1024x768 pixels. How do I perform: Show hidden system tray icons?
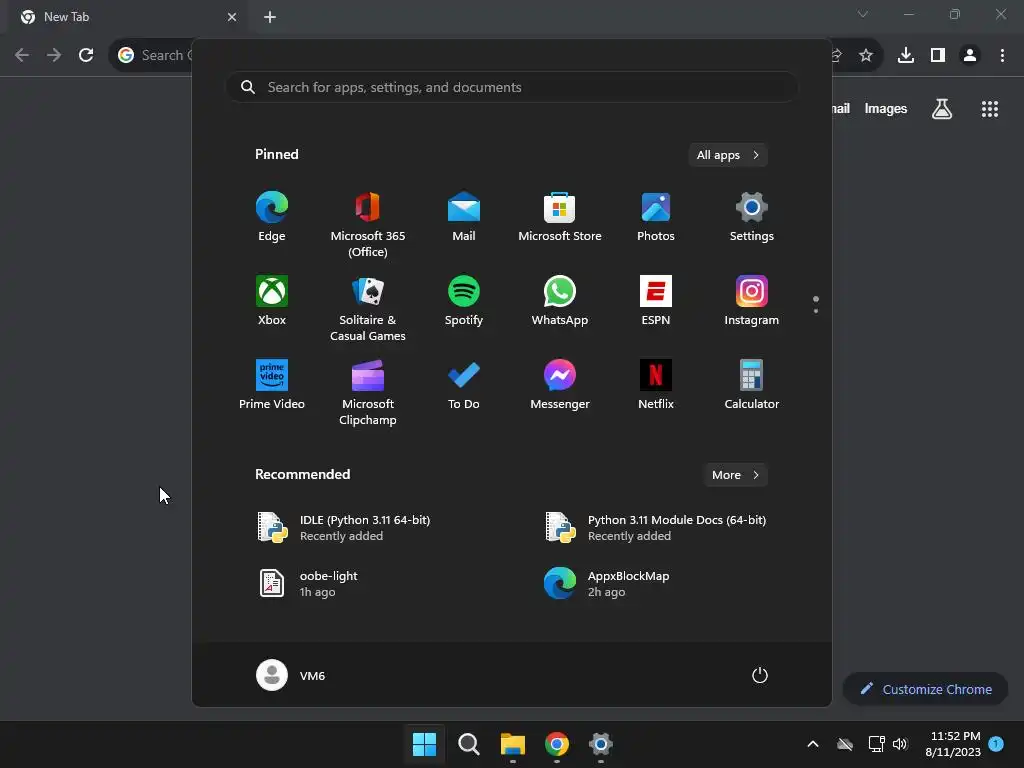click(x=813, y=744)
